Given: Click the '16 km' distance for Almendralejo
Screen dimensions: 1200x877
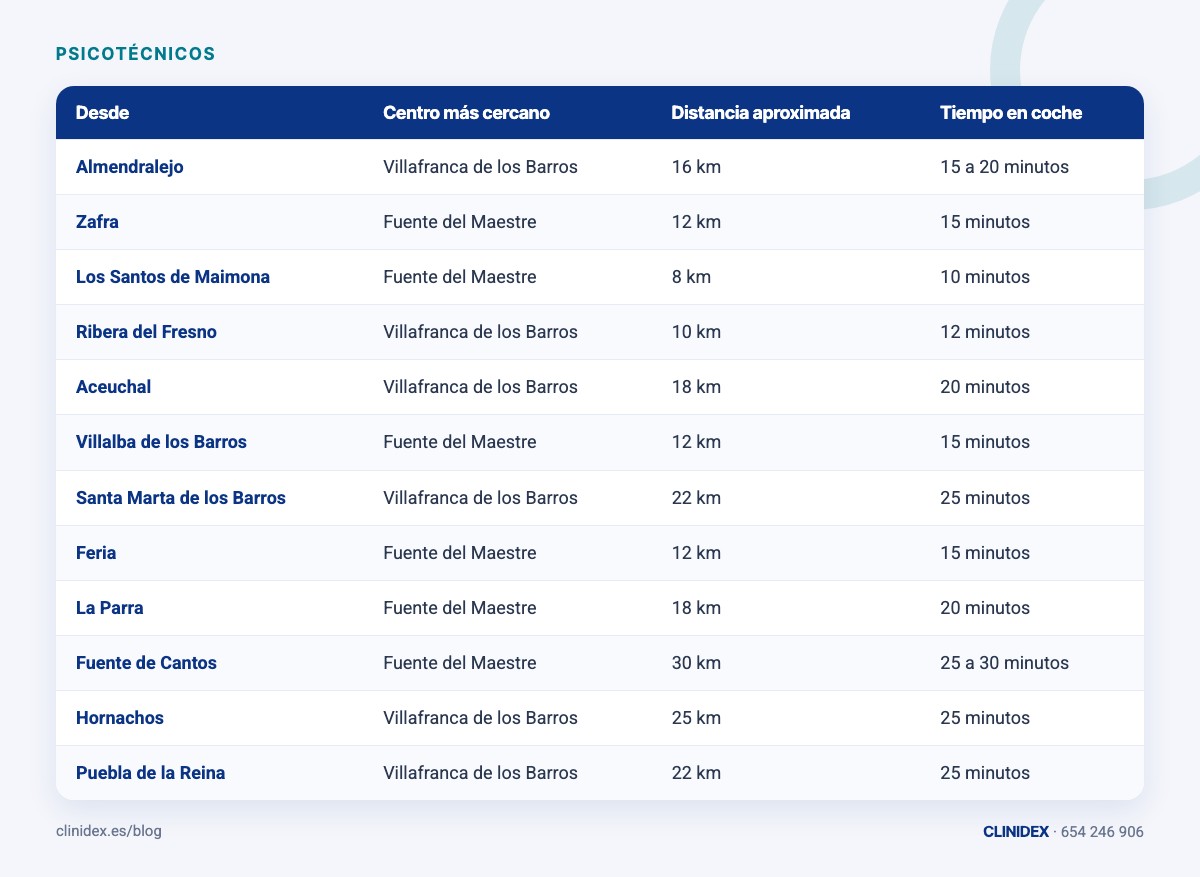Looking at the screenshot, I should pyautogui.click(x=696, y=167).
